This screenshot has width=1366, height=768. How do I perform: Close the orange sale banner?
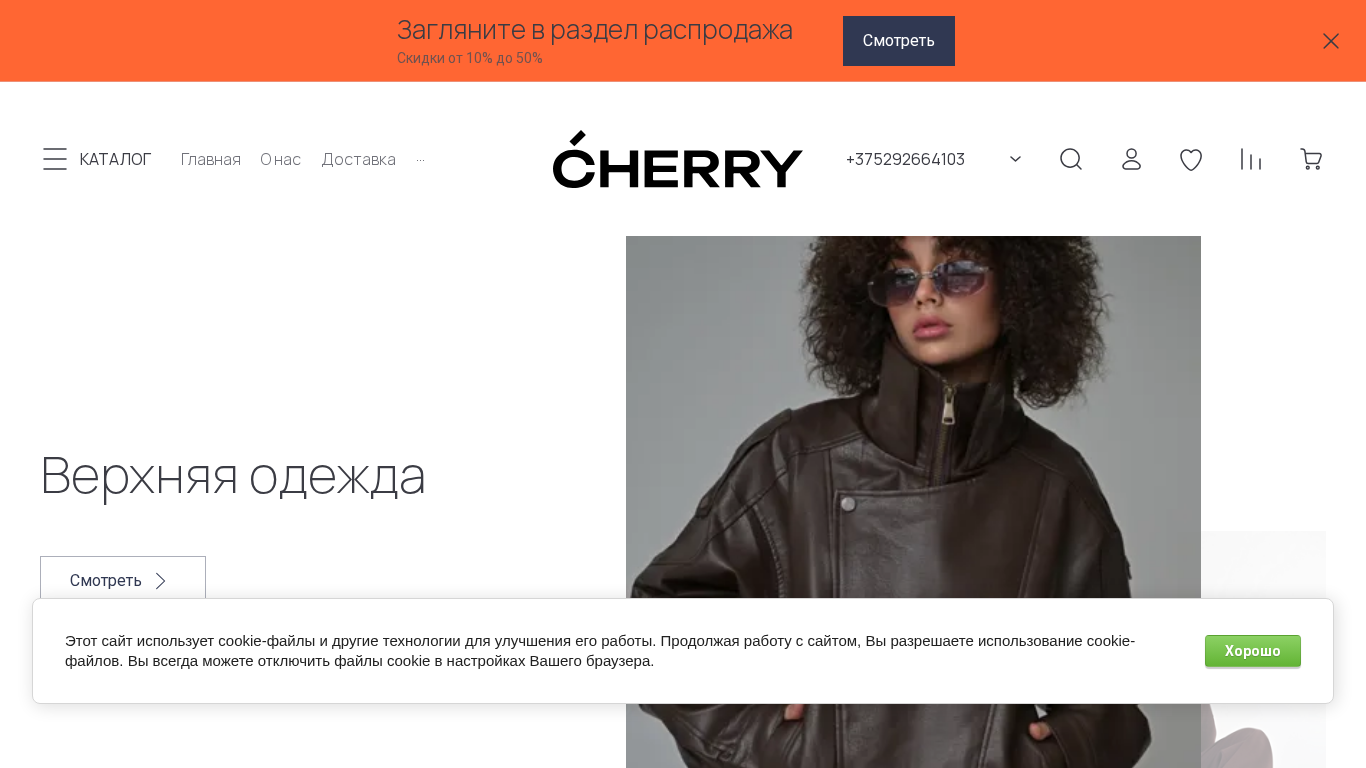click(x=1331, y=41)
